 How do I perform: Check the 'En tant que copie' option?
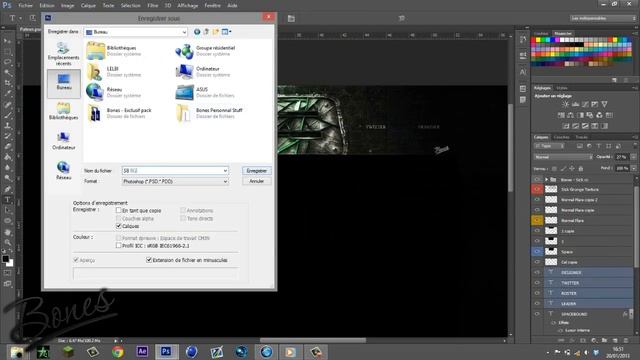pos(118,210)
